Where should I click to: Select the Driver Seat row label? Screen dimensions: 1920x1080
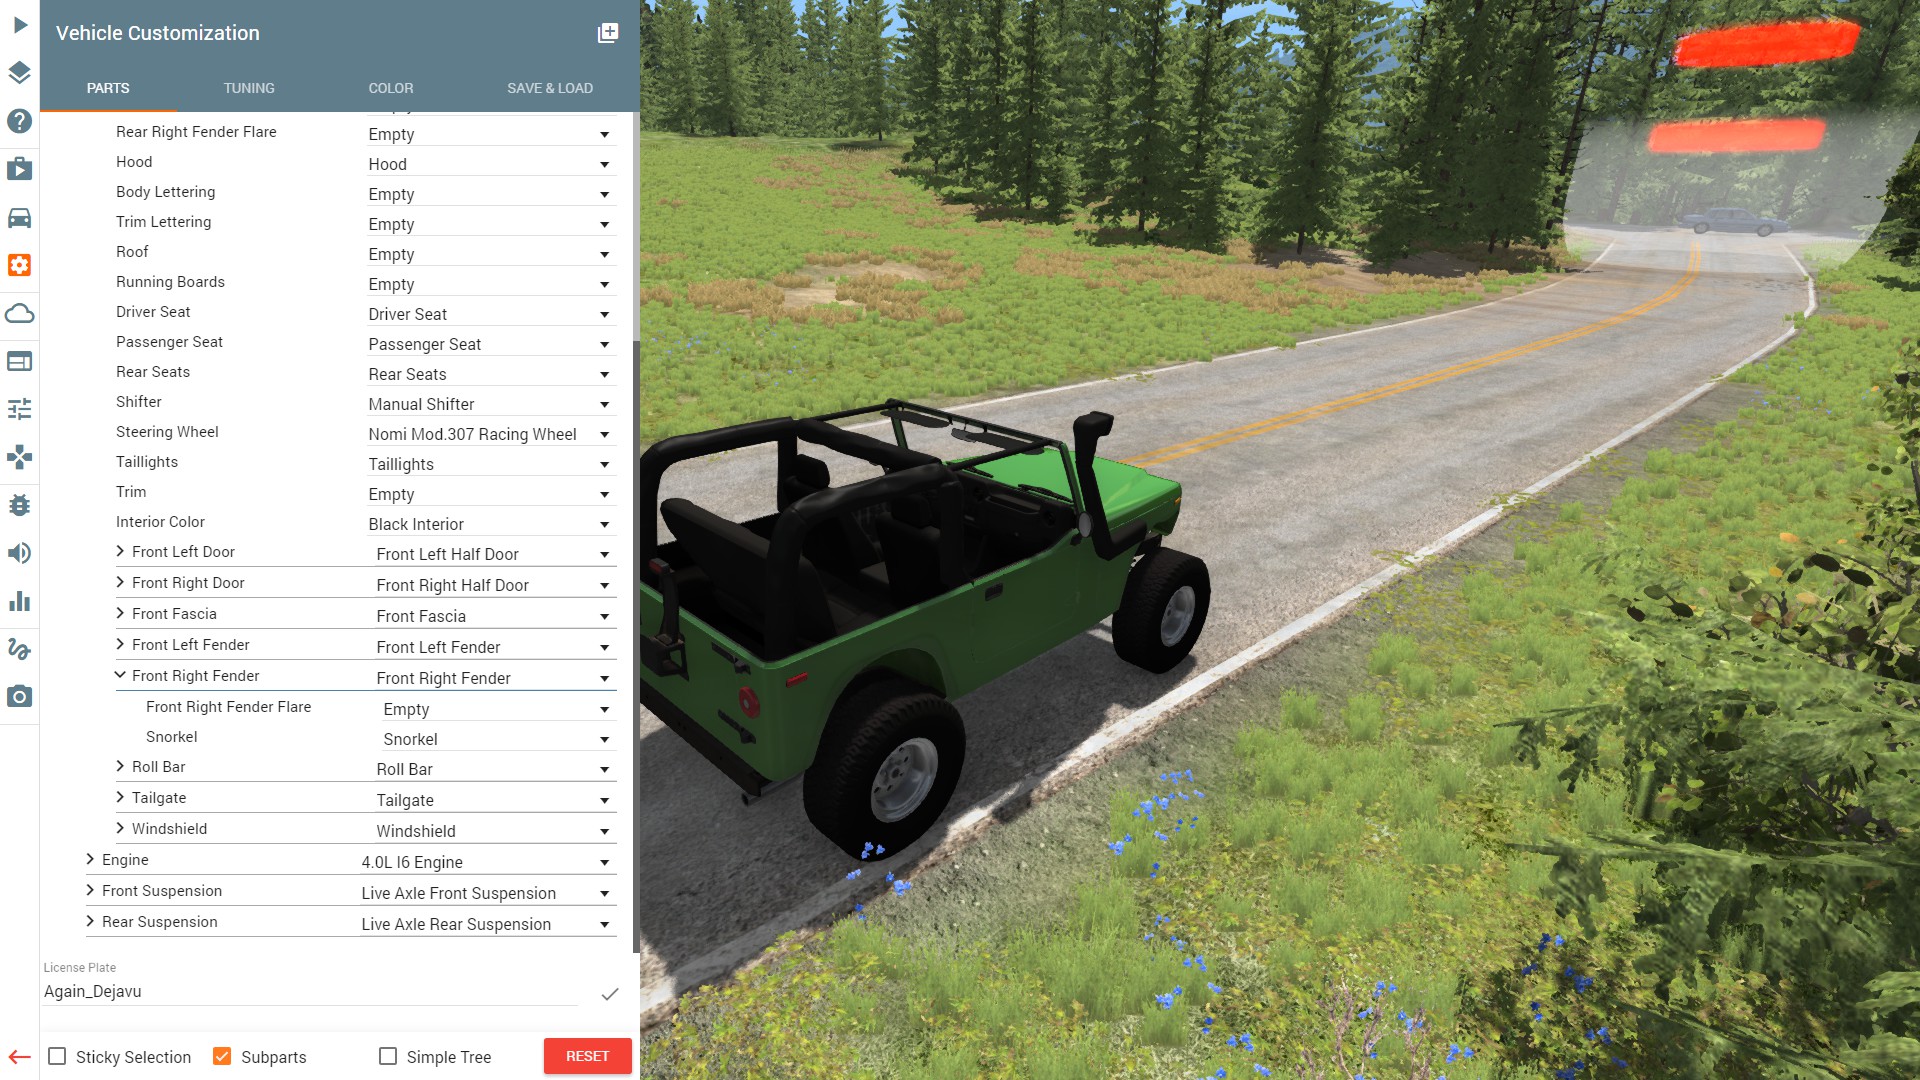tap(153, 312)
